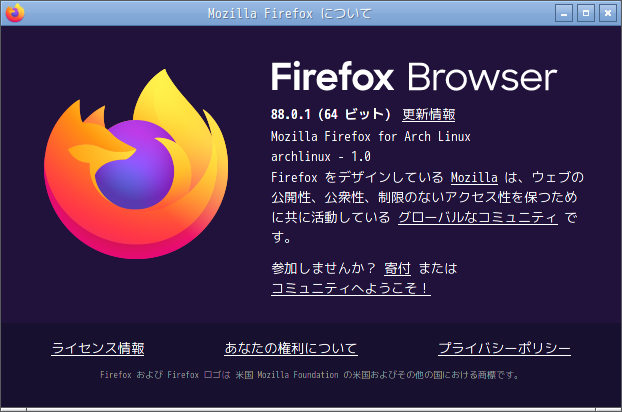Image resolution: width=622 pixels, height=412 pixels.
Task: Click the Mozilla Foundation trademark notice text
Action: 309,375
